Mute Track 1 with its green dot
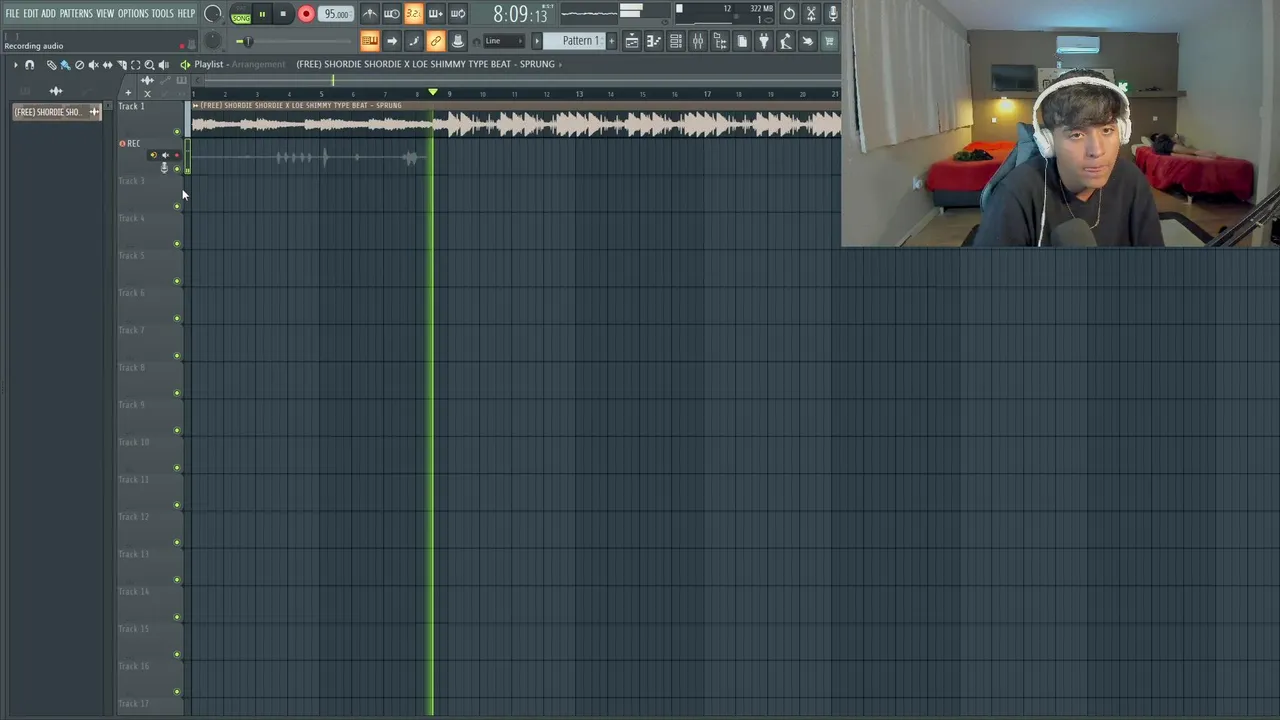The height and width of the screenshot is (720, 1280). coord(178,131)
